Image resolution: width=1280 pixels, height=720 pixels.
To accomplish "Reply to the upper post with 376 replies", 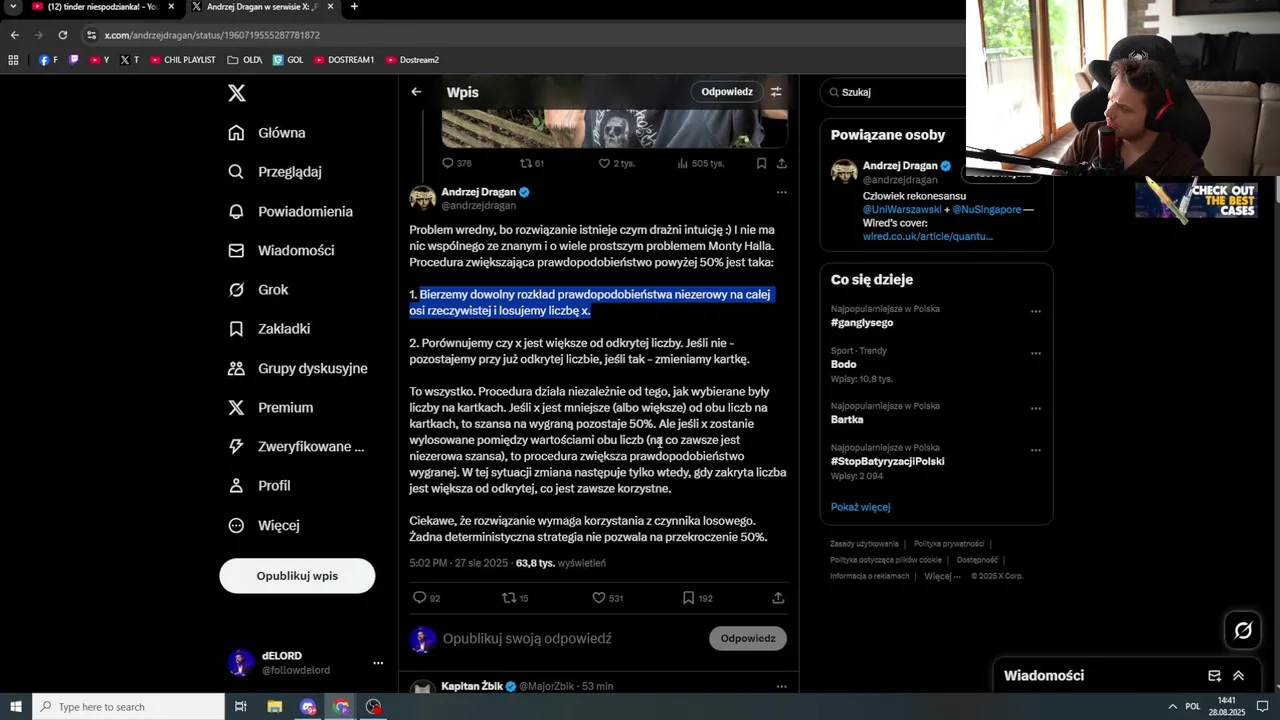I will (x=448, y=163).
